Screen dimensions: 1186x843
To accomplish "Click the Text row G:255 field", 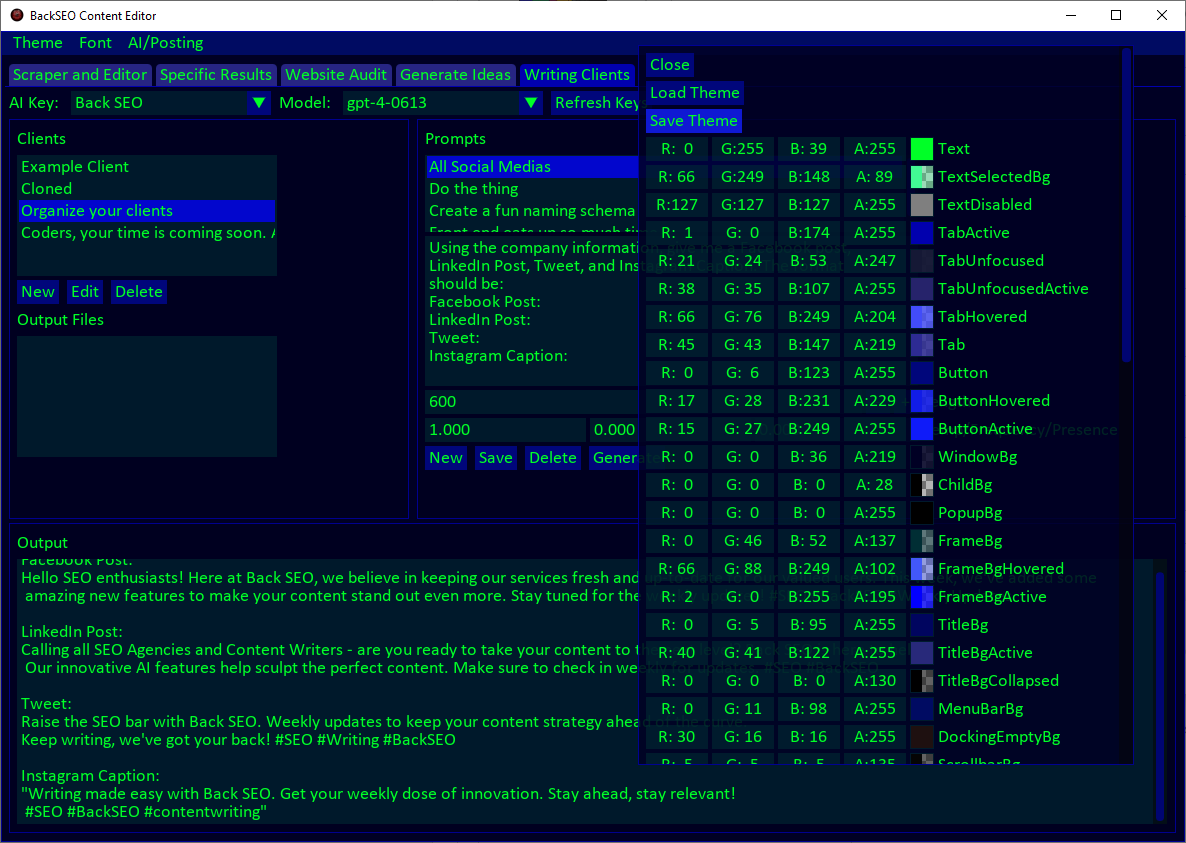I will click(x=743, y=149).
